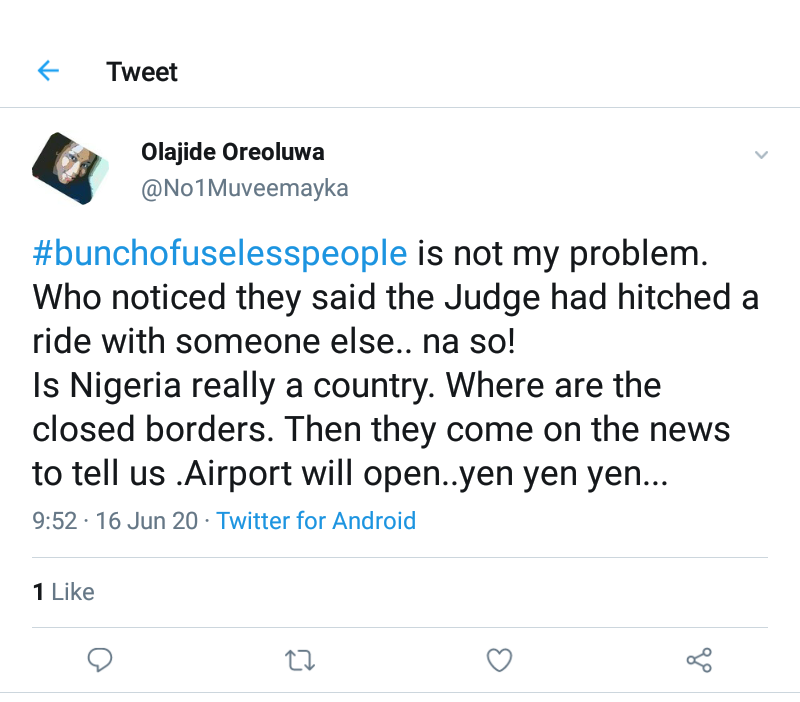Like the tweet with the heart icon
The image size is (800, 702).
coord(499,660)
